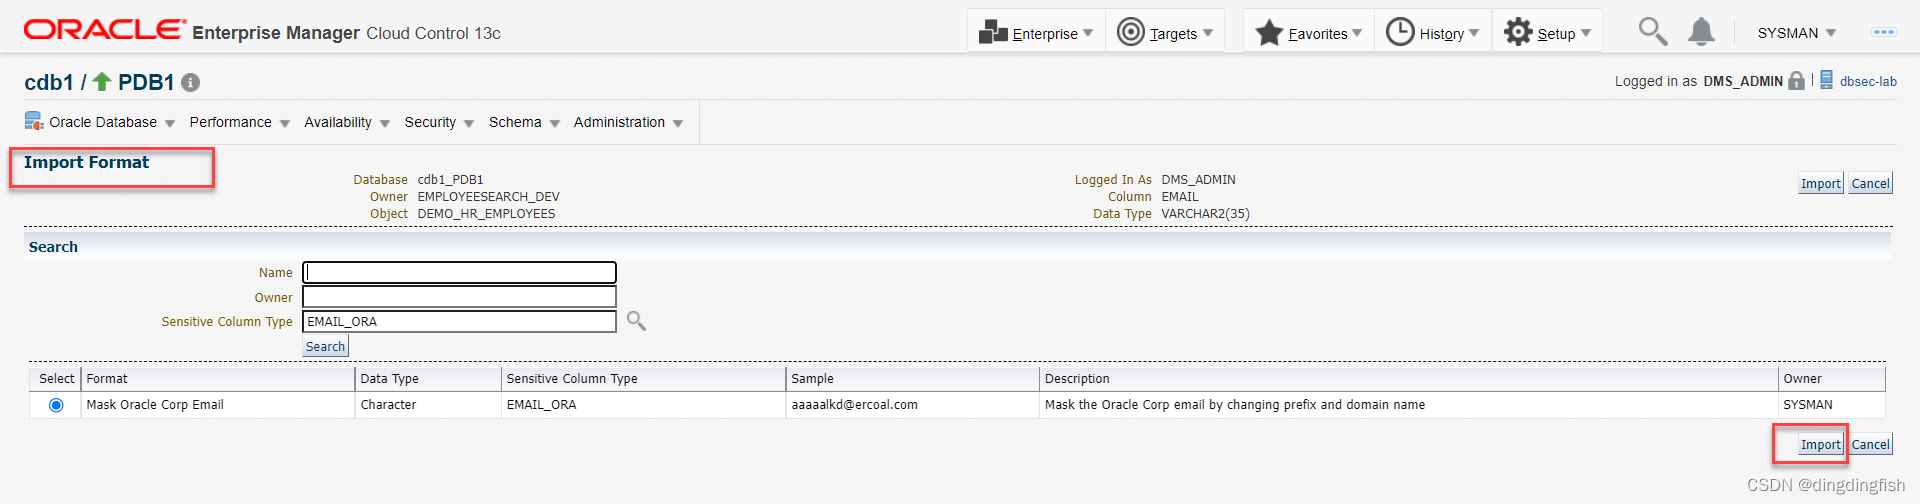
Task: Click the bottom Import button
Action: (1820, 444)
